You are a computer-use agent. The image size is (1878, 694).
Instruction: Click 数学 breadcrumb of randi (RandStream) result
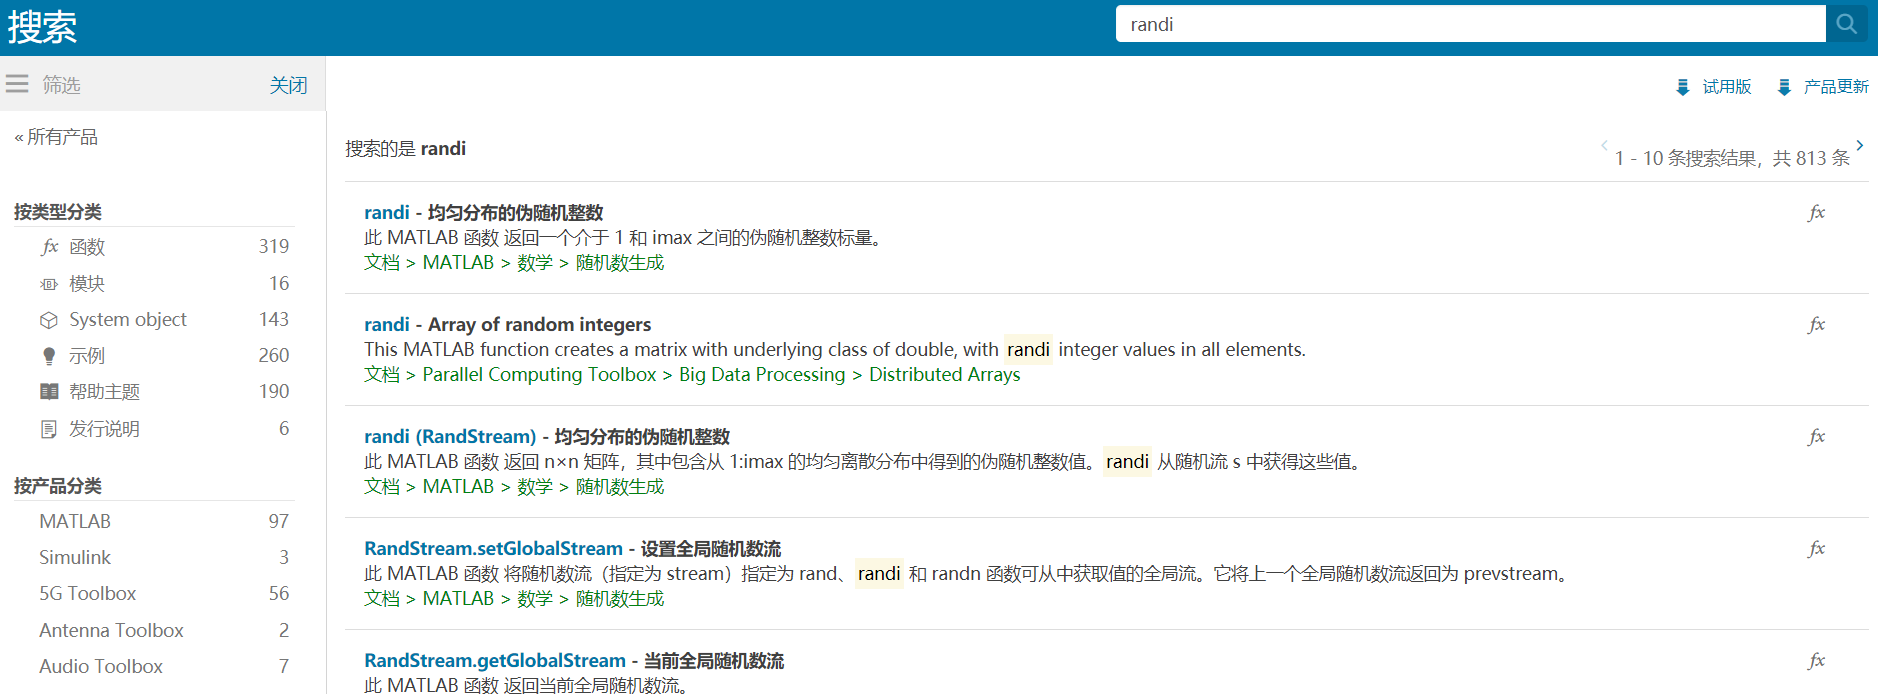(x=535, y=486)
